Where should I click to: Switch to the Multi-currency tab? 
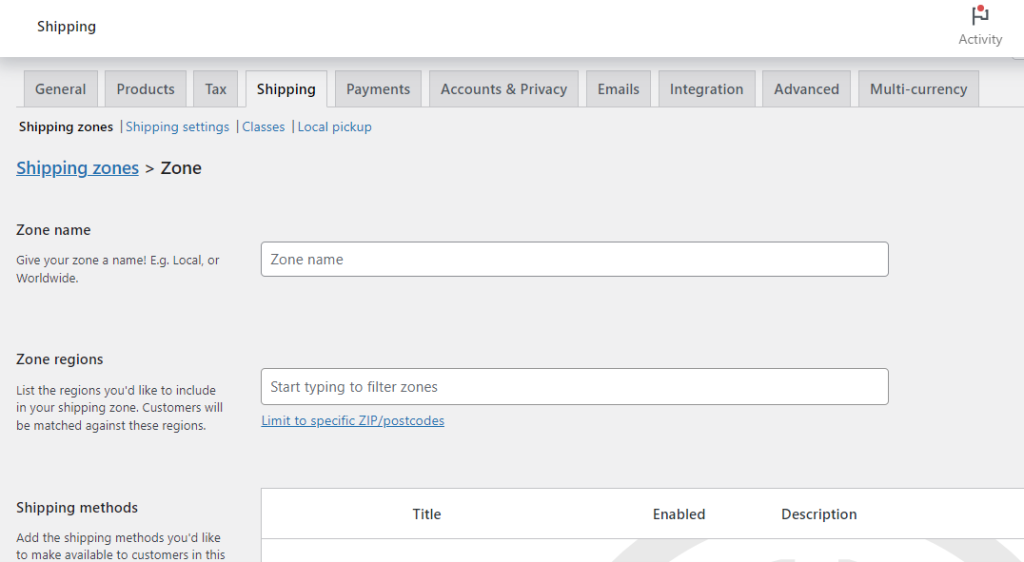918,89
